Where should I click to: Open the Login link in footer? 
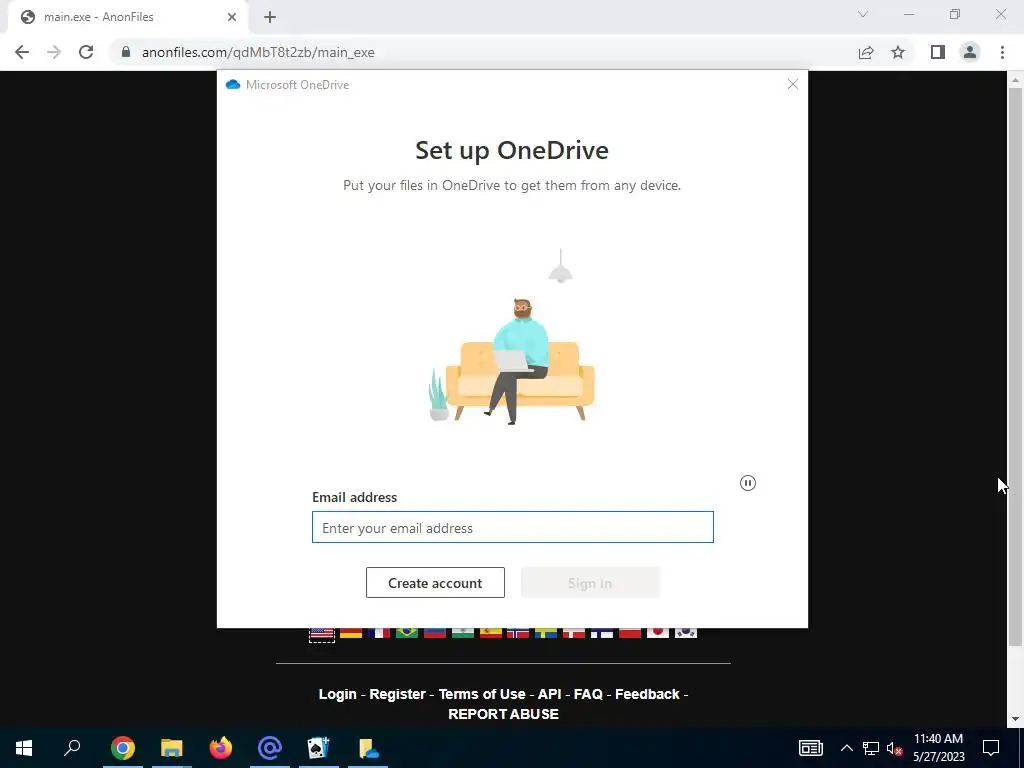[338, 694]
